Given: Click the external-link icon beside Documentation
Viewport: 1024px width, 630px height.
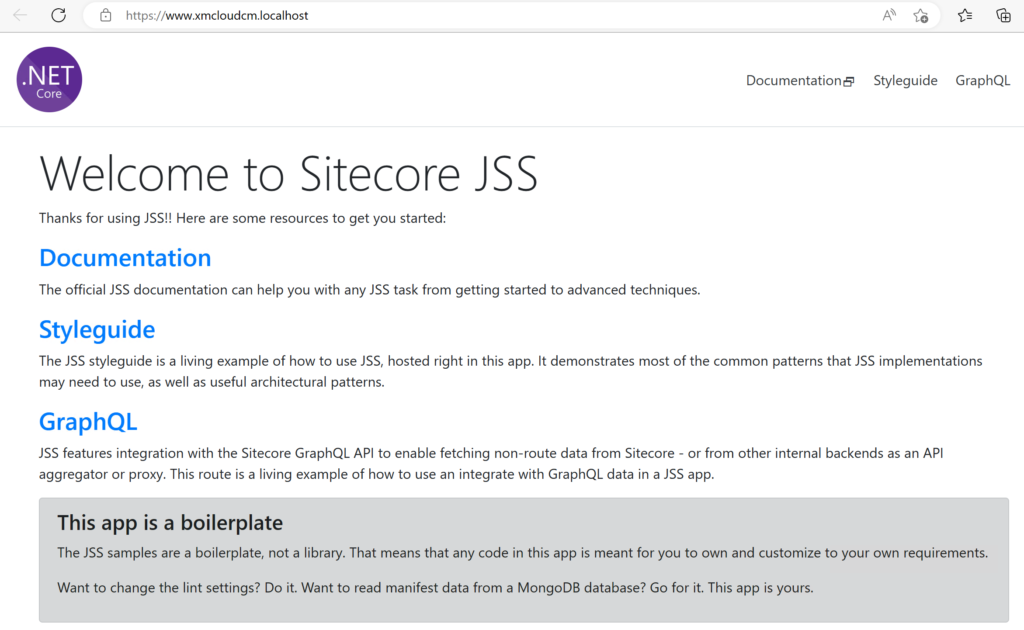Looking at the screenshot, I should point(850,80).
